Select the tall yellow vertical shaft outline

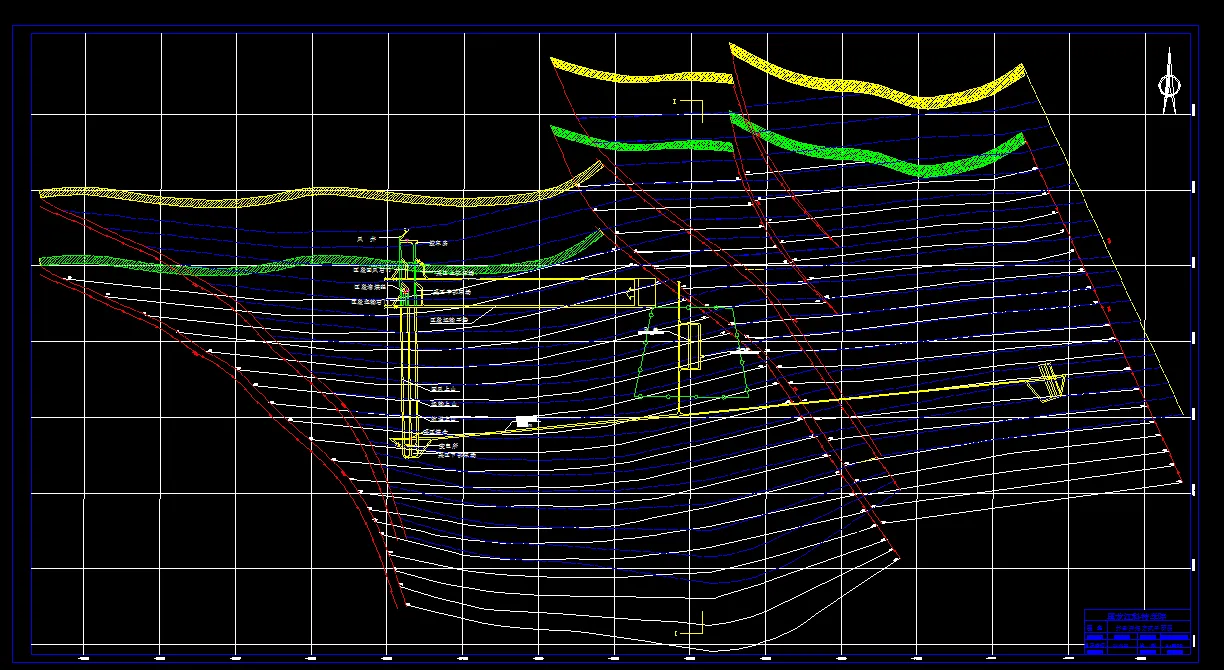pyautogui.click(x=408, y=350)
